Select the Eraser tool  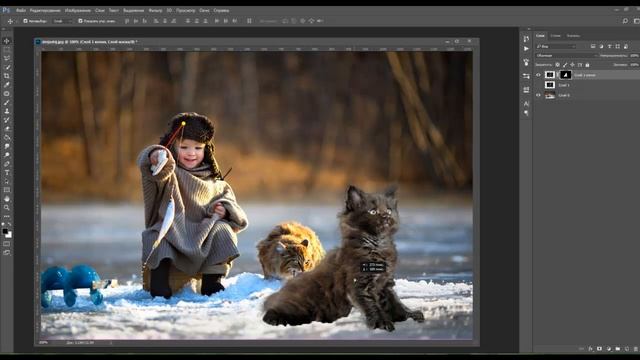click(7, 129)
